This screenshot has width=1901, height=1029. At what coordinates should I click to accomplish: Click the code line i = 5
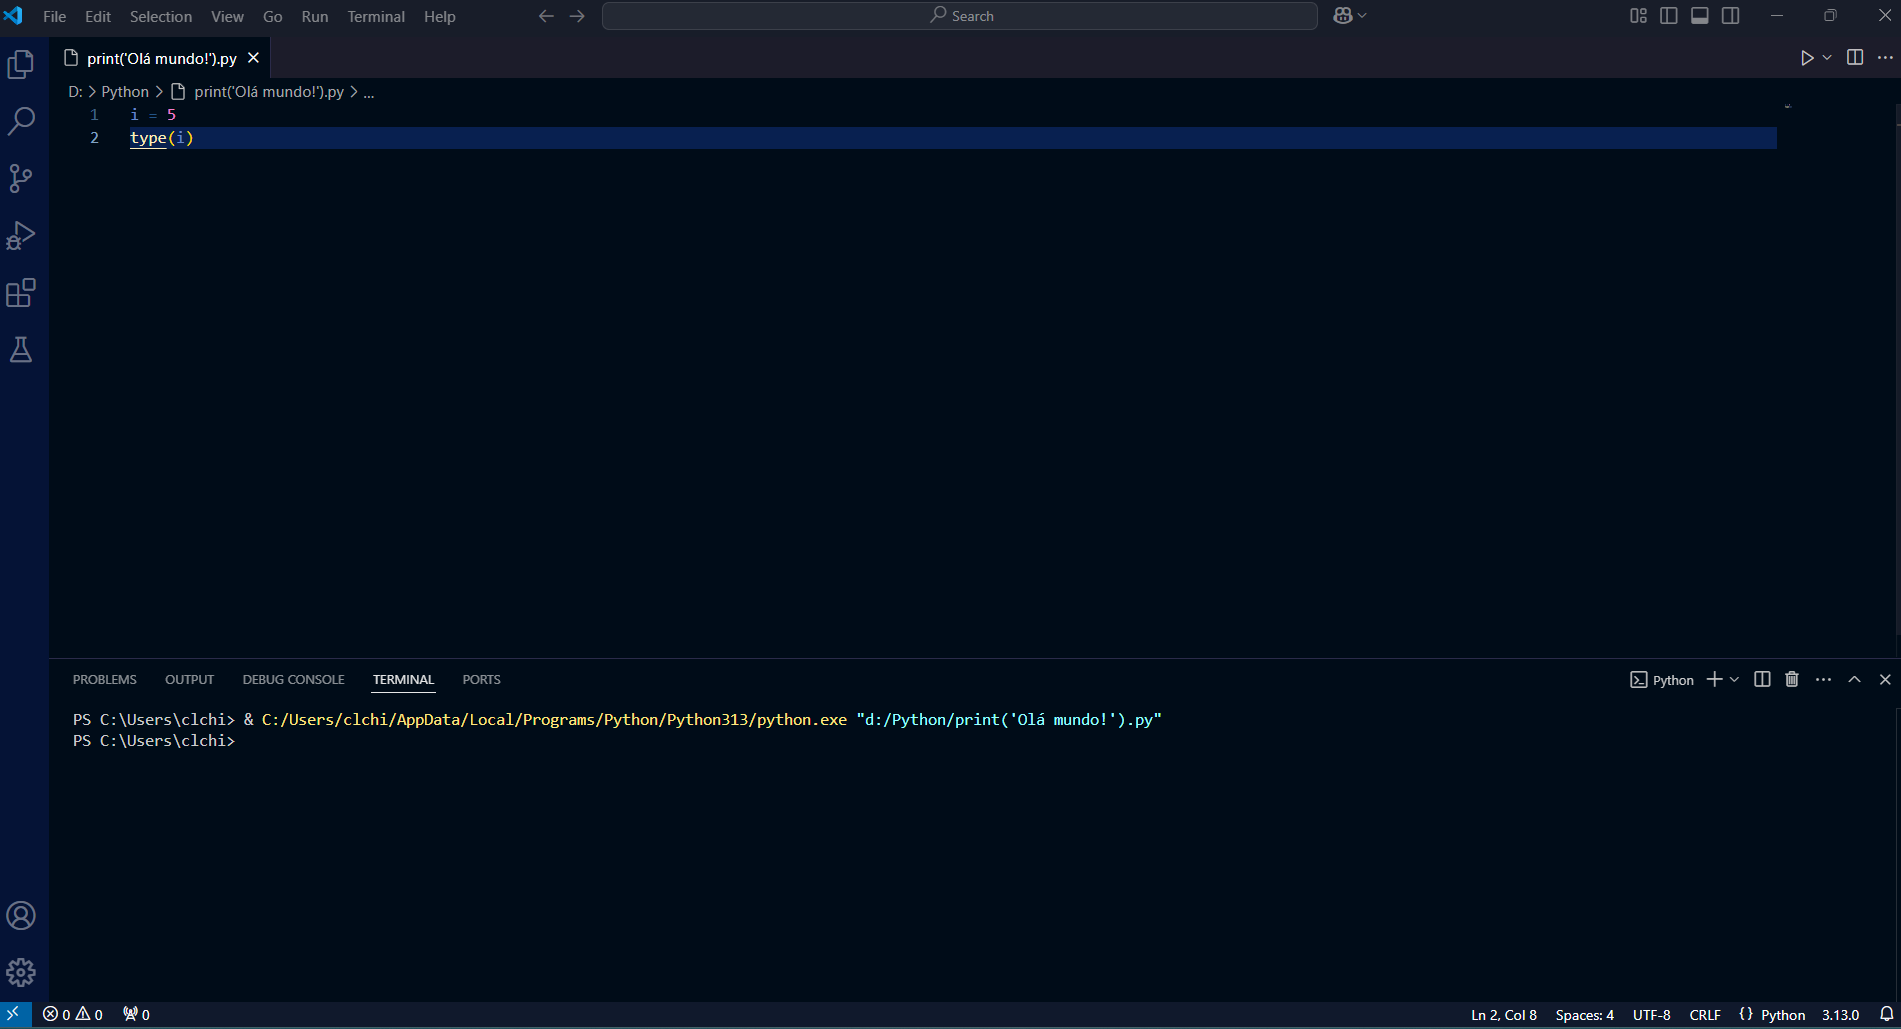point(153,115)
